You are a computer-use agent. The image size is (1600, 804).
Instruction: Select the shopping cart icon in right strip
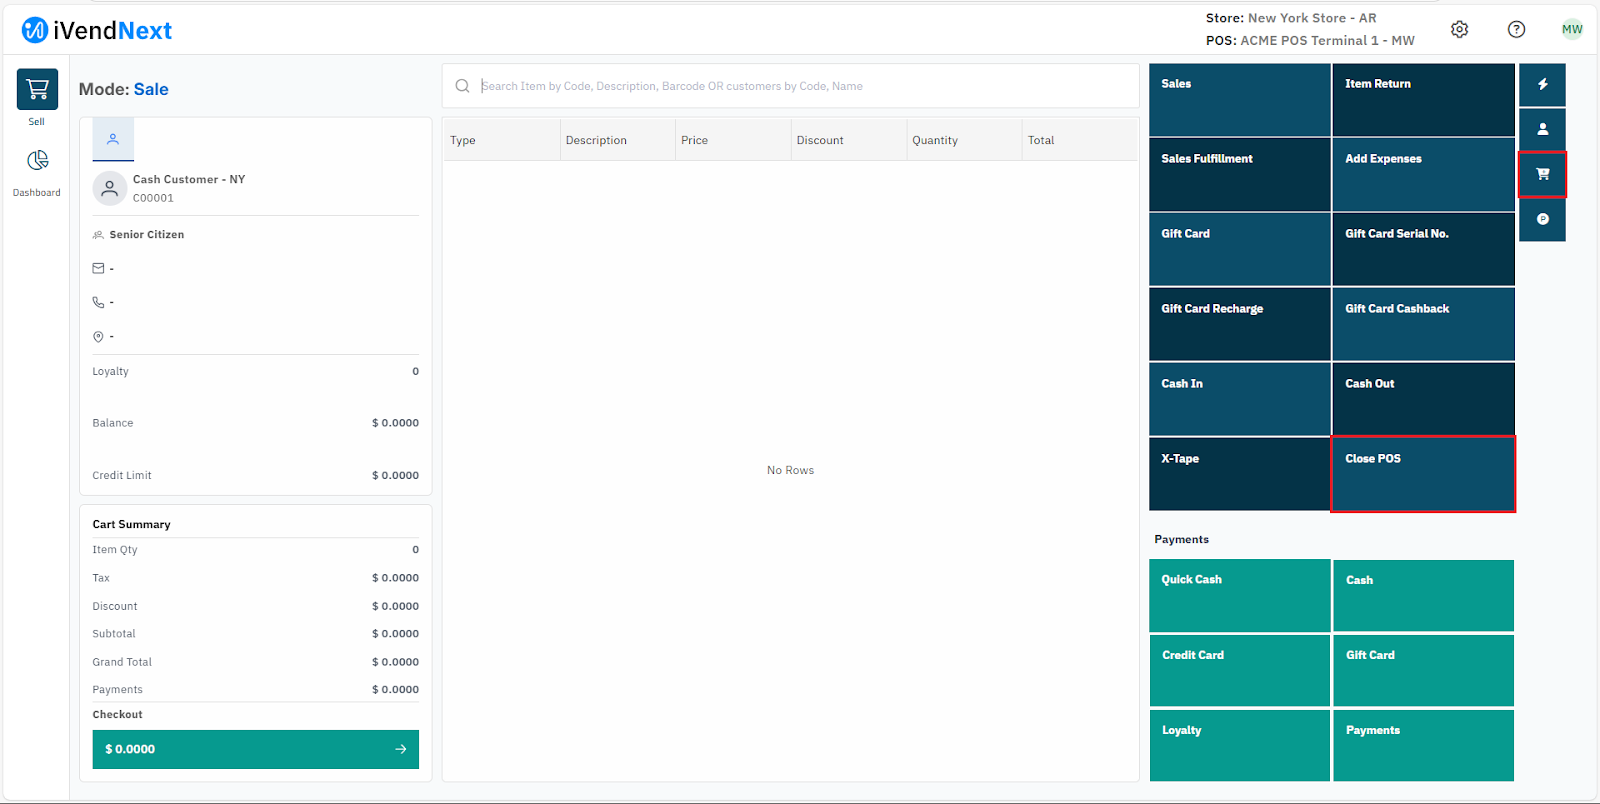tap(1543, 174)
